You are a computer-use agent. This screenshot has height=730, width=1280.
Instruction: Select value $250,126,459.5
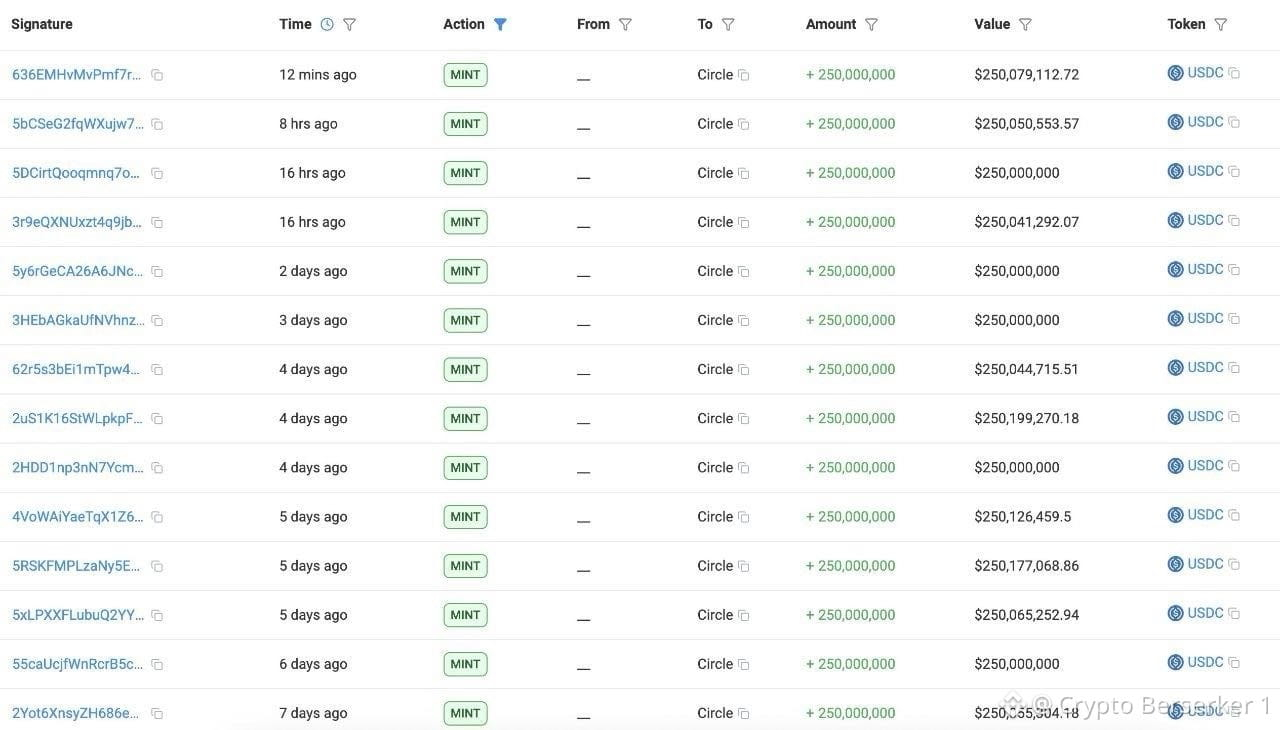[1023, 517]
